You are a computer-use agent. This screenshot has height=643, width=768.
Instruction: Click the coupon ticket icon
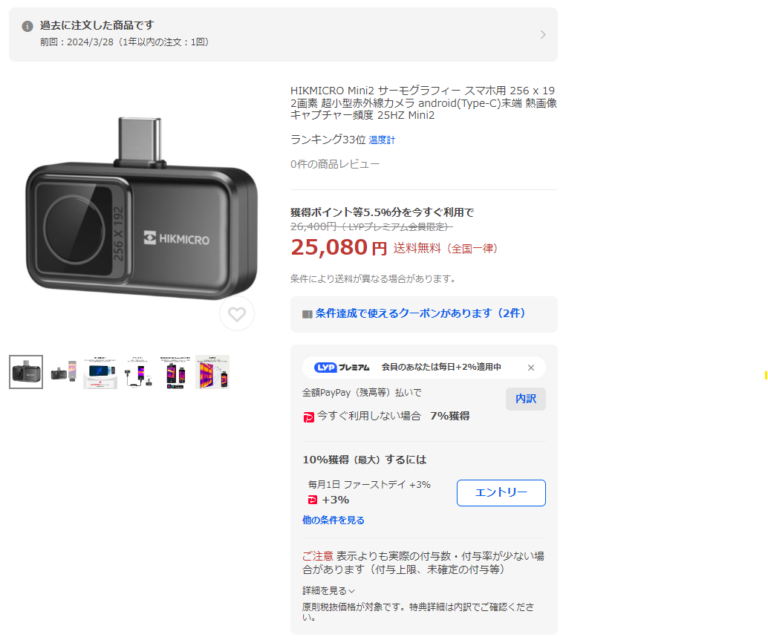pyautogui.click(x=307, y=314)
